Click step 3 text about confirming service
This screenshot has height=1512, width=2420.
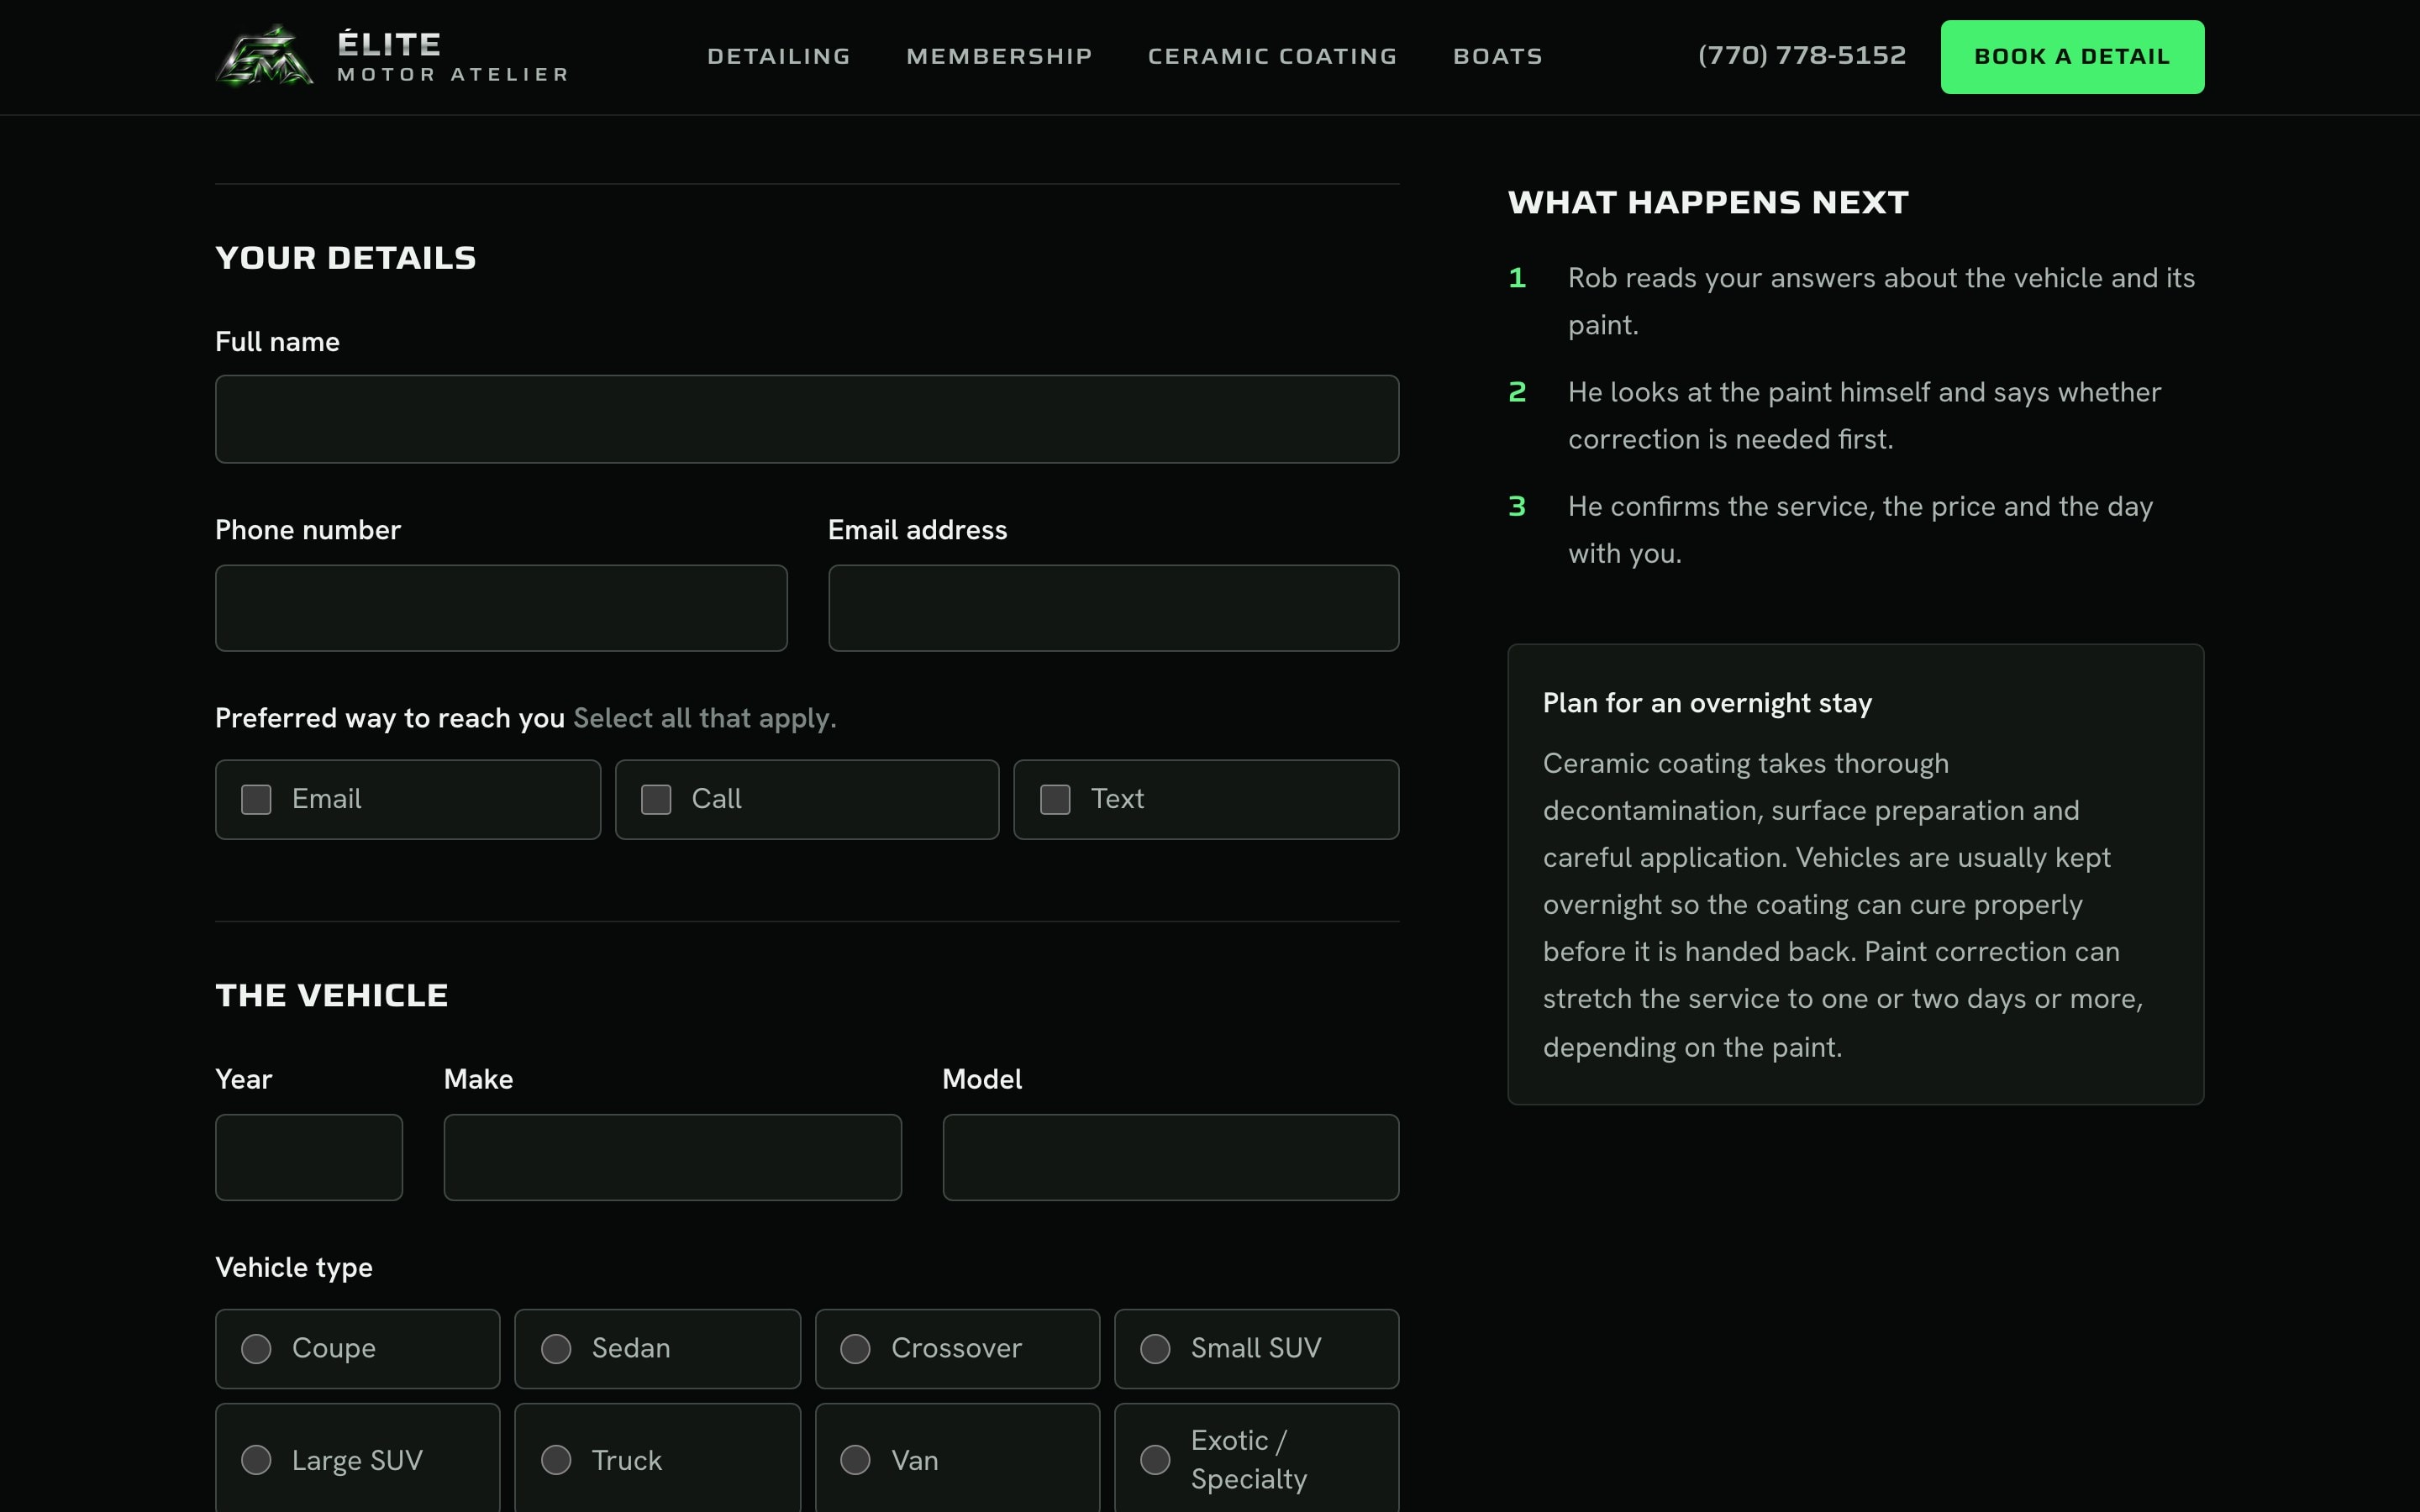(1860, 530)
